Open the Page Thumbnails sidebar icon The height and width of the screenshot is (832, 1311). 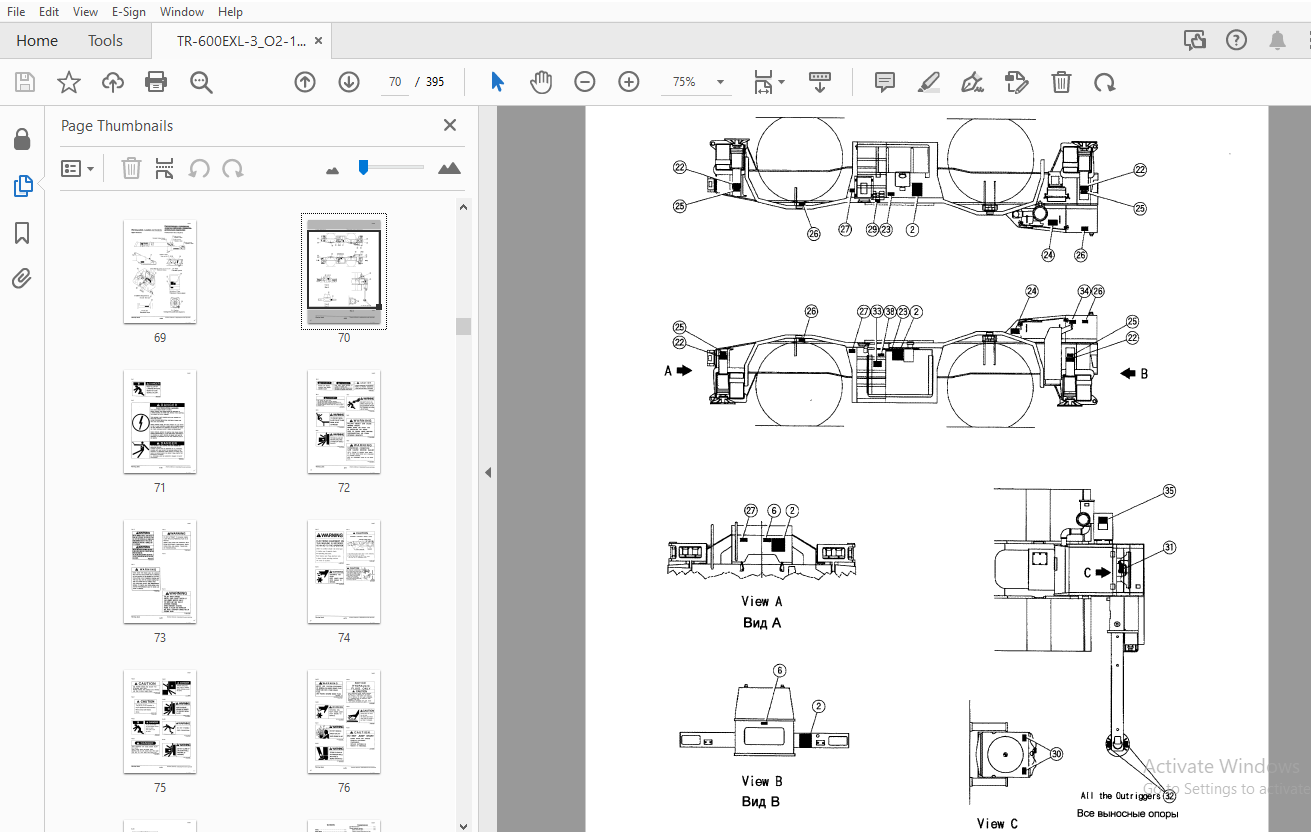point(22,186)
